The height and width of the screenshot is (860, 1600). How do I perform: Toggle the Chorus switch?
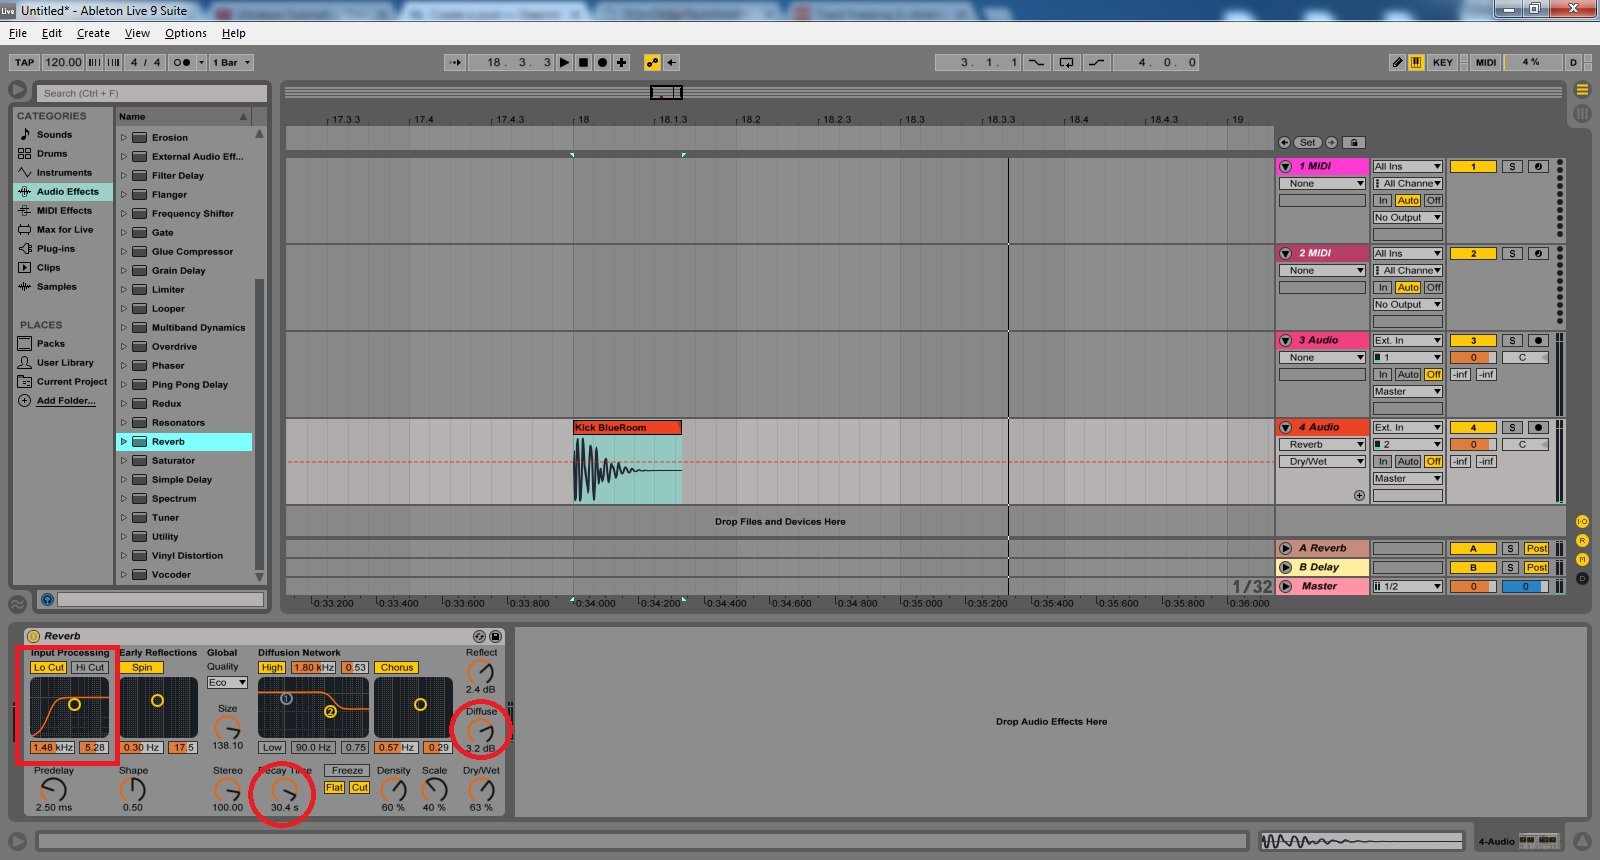coord(397,667)
